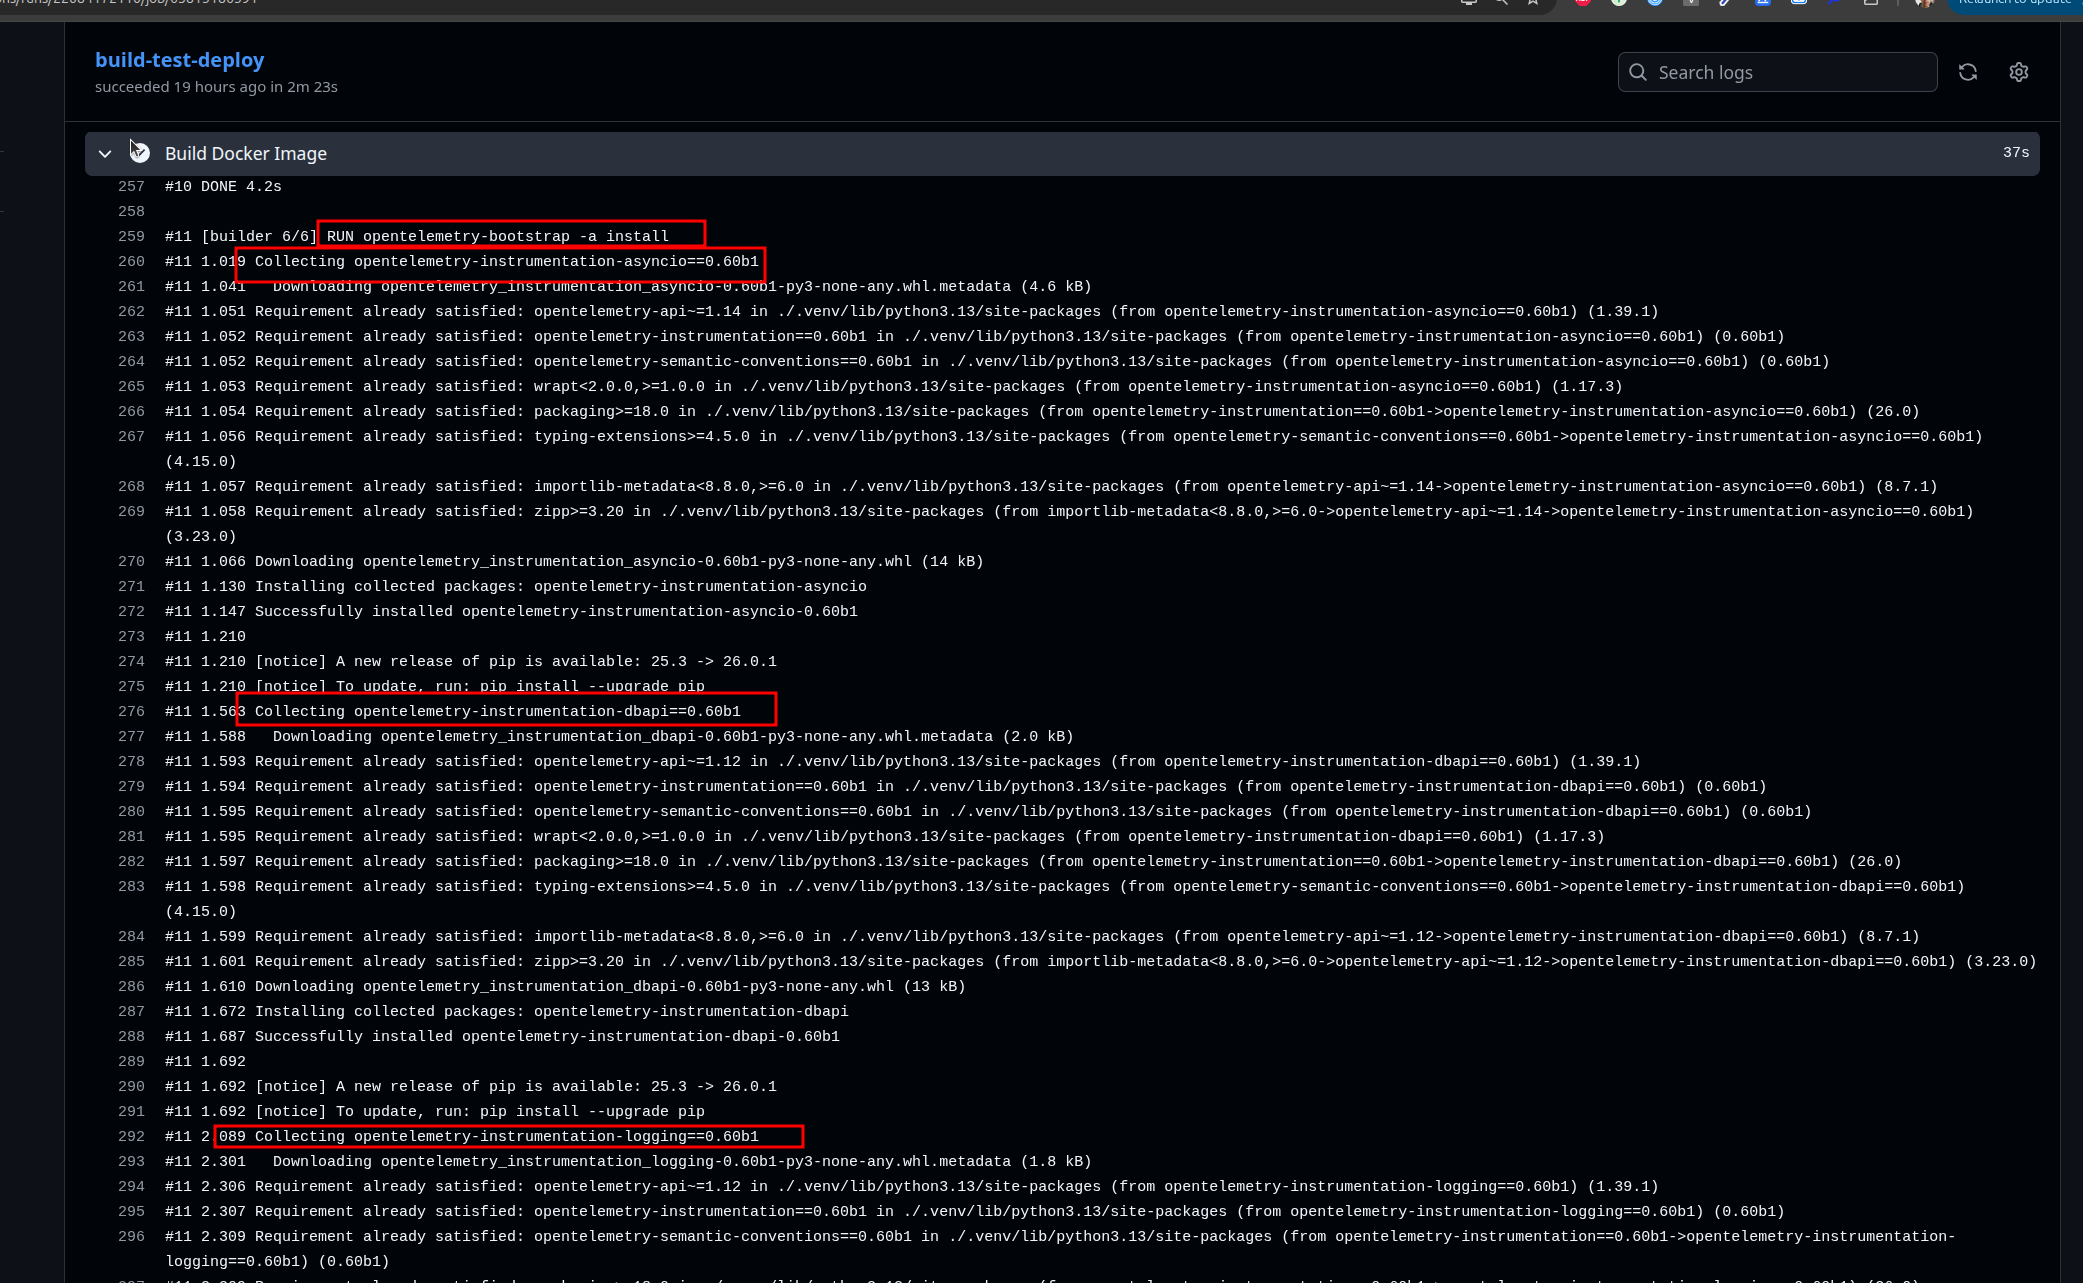Open the build-test-deploy job link
This screenshot has height=1283, width=2083.
(179, 60)
